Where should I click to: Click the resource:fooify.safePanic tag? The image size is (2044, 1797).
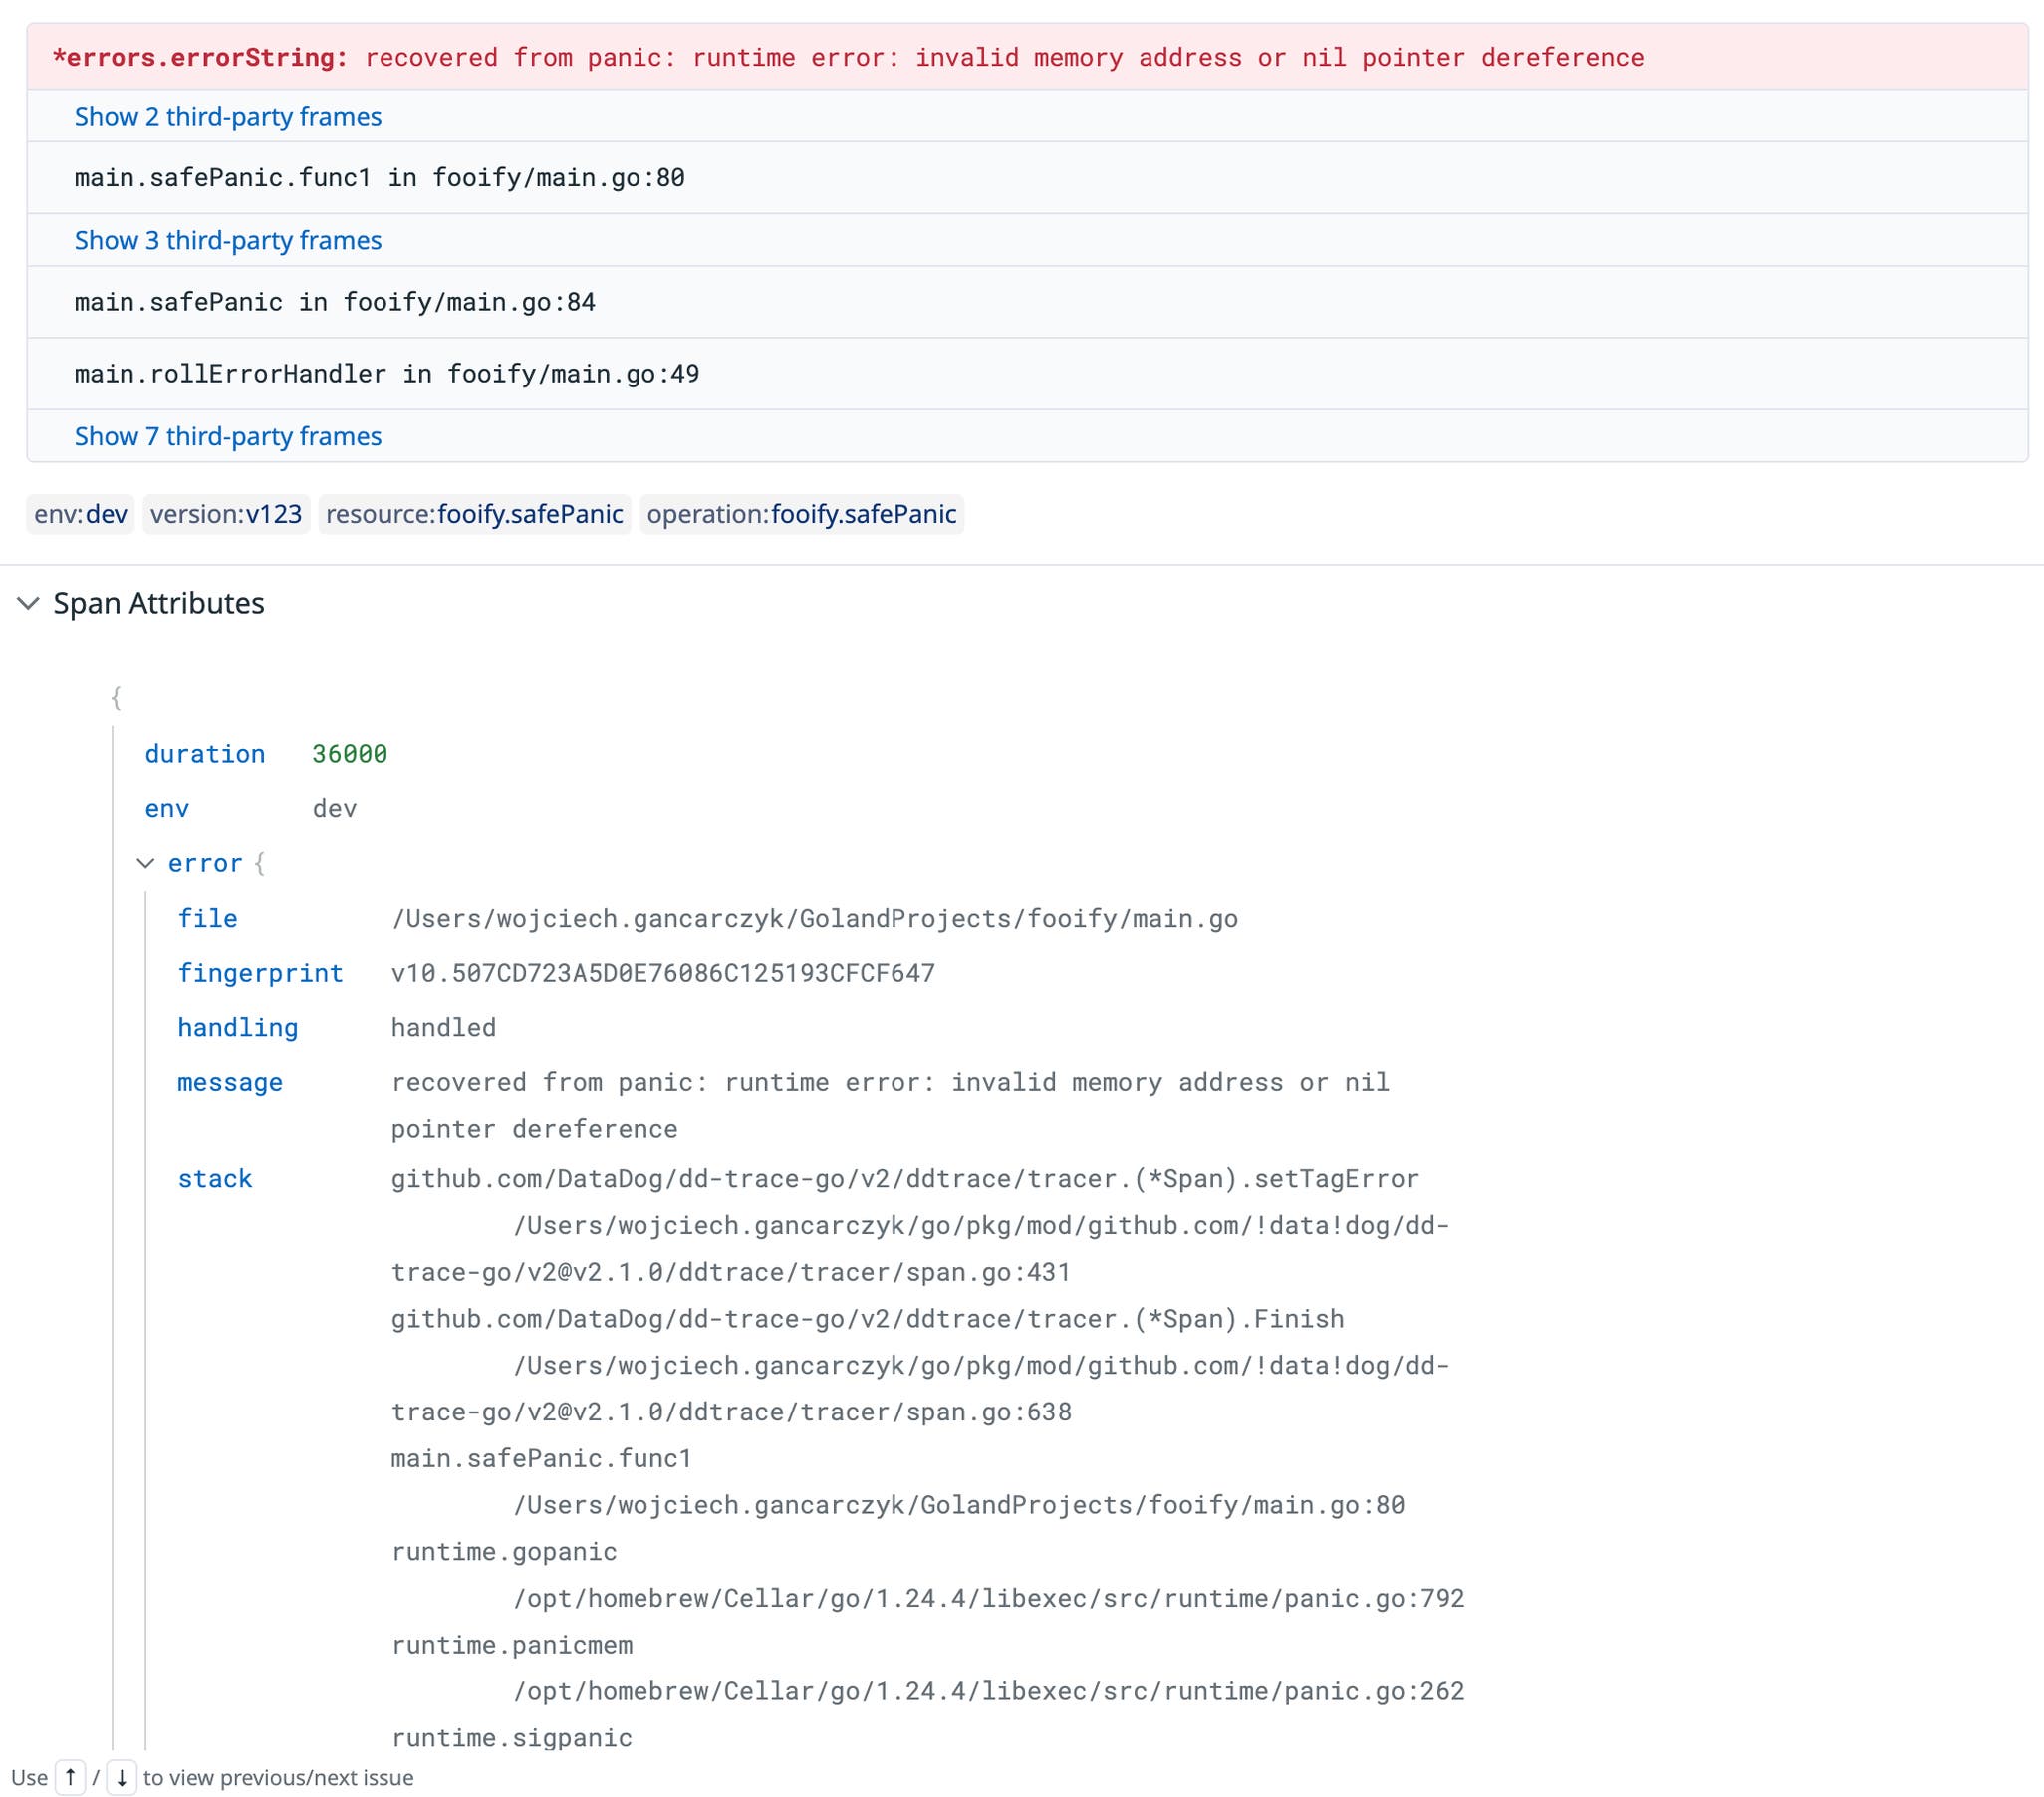coord(474,514)
